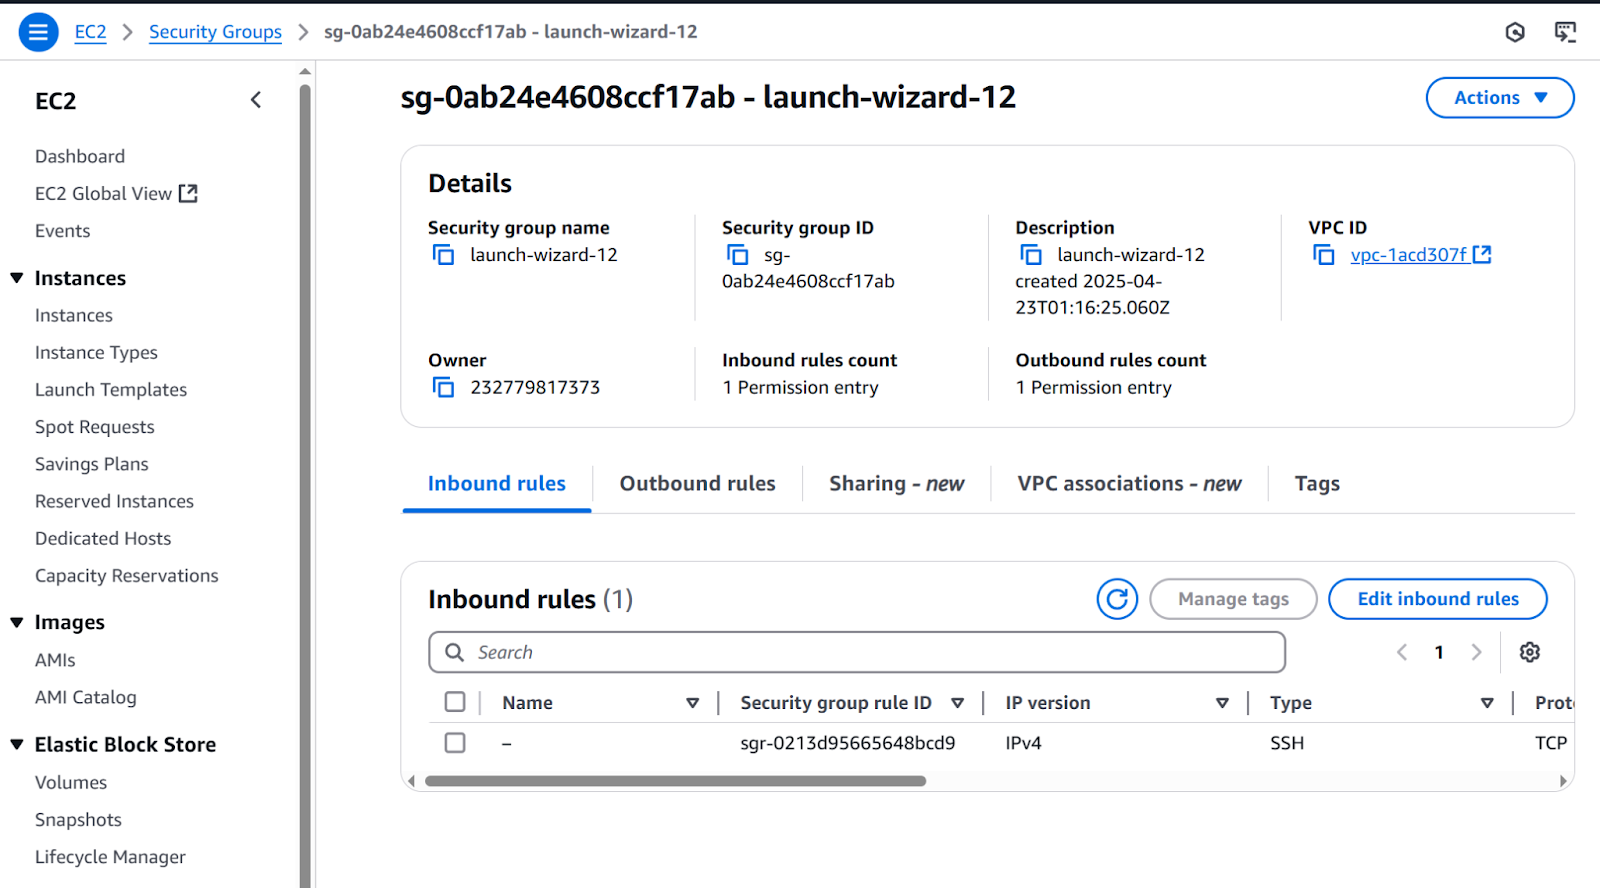Viewport: 1600px width, 888px height.
Task: Click the search magnifier icon
Action: [454, 652]
